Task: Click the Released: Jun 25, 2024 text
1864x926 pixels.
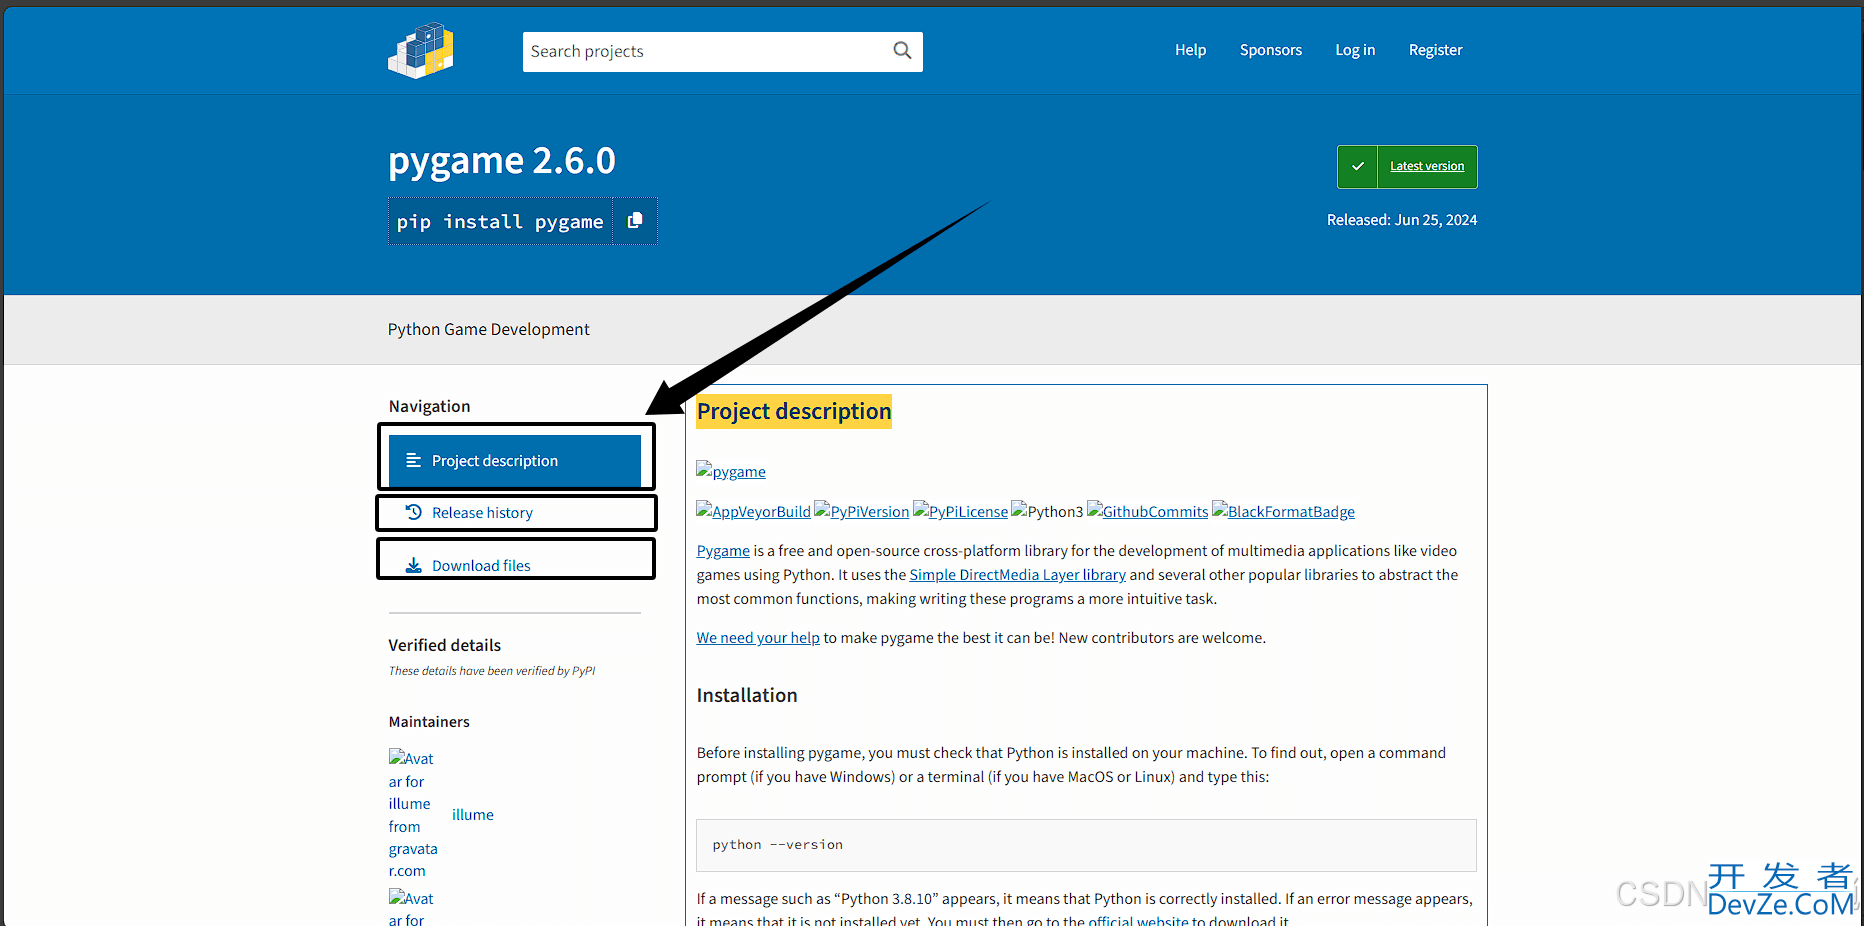Action: tap(1402, 220)
